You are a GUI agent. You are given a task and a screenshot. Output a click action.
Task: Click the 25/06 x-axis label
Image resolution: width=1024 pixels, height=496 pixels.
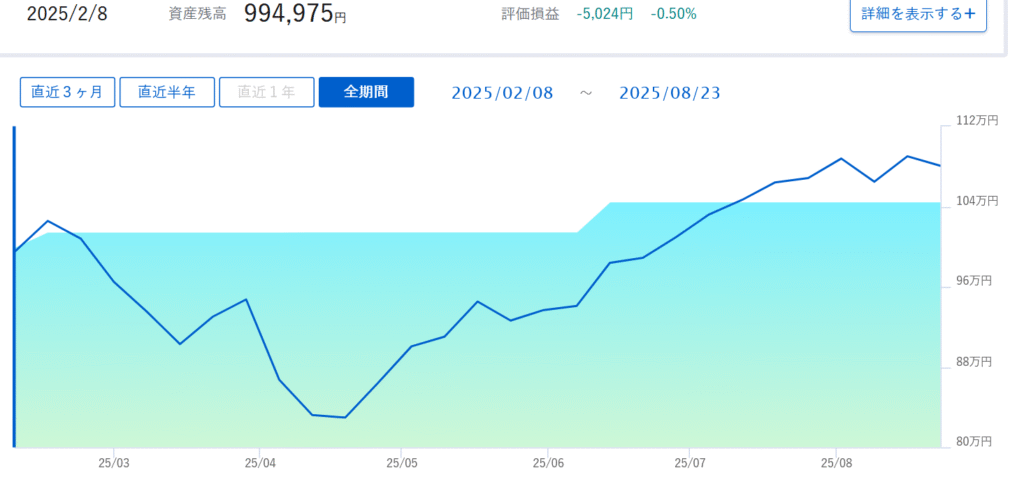(x=547, y=463)
